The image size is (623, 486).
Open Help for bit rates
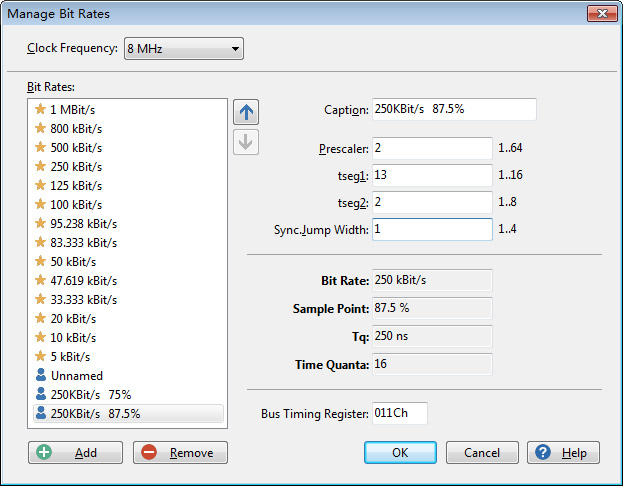click(563, 453)
